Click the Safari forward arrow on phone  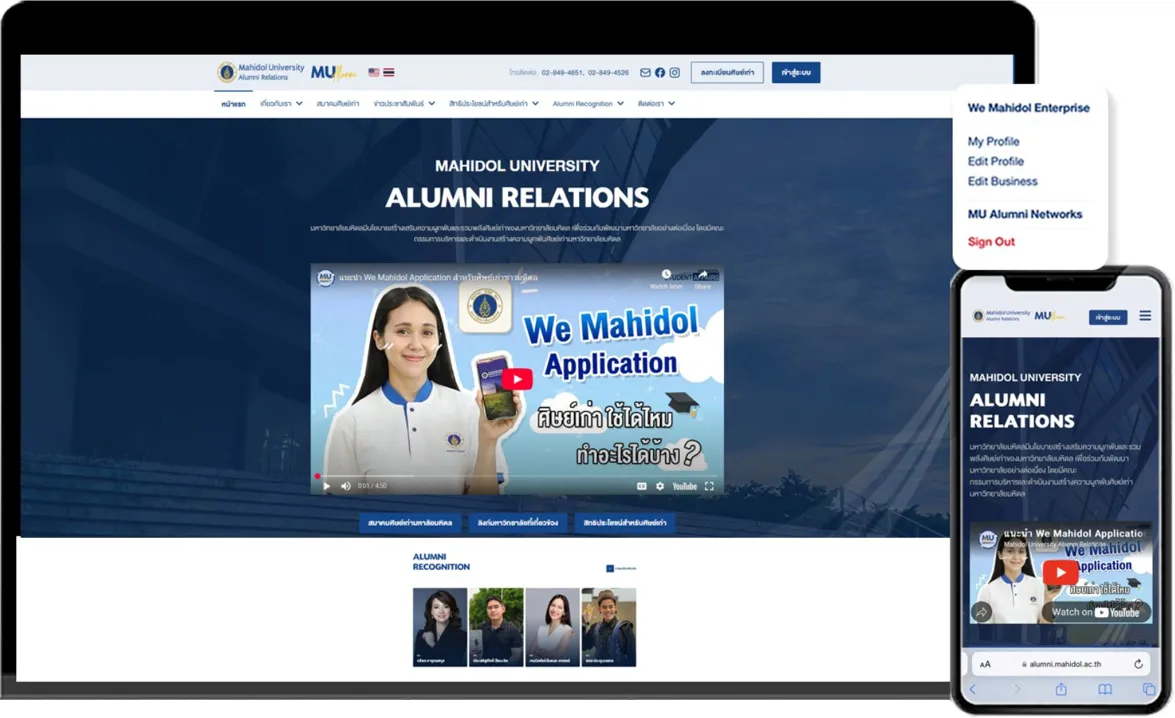click(x=1017, y=689)
